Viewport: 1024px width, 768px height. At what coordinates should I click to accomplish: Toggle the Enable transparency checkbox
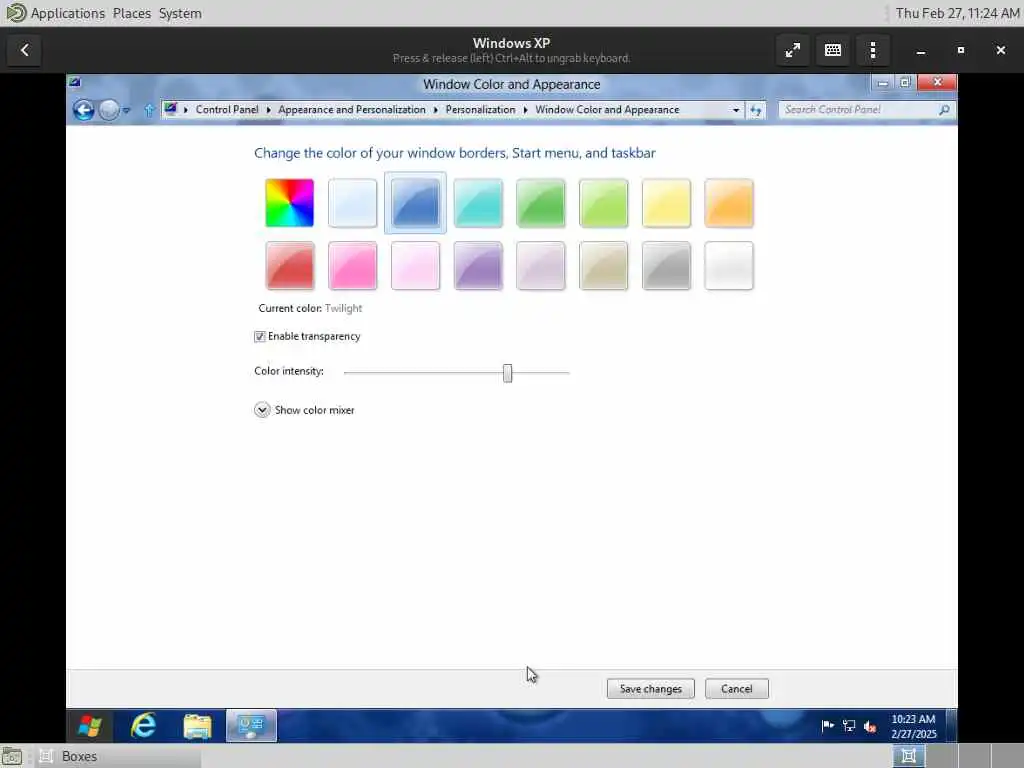259,336
